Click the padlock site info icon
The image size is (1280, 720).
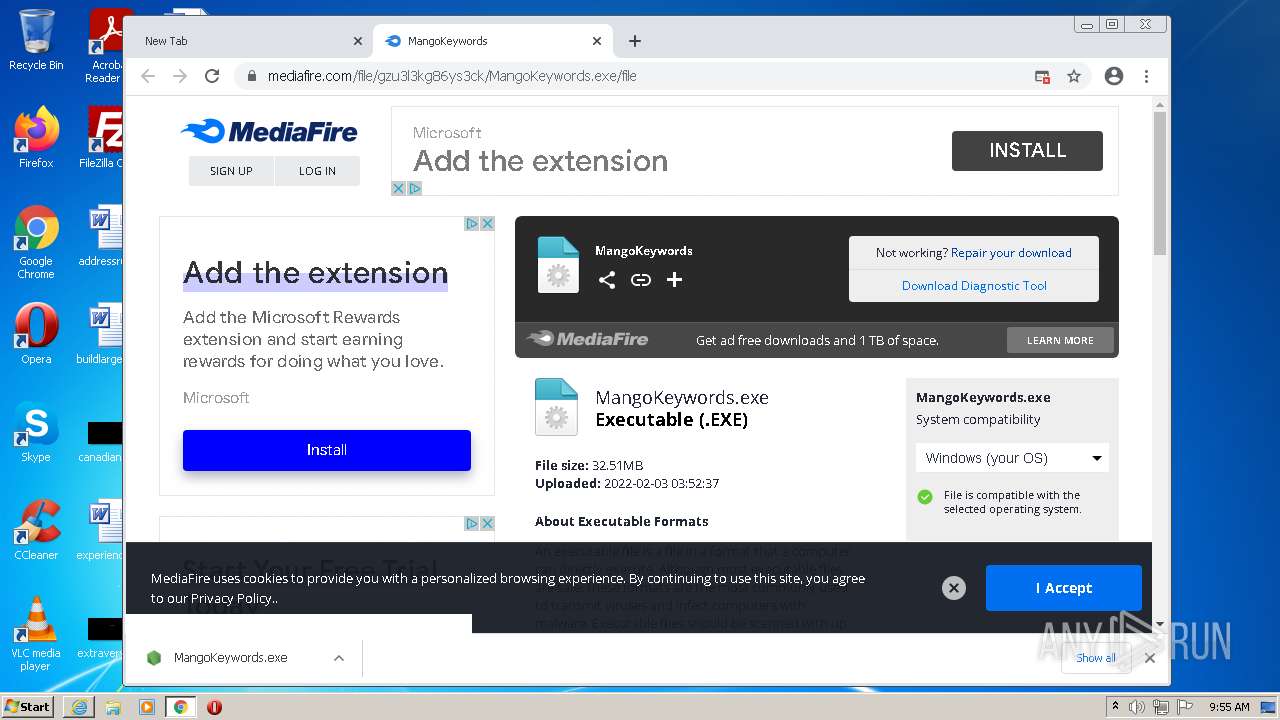click(251, 76)
